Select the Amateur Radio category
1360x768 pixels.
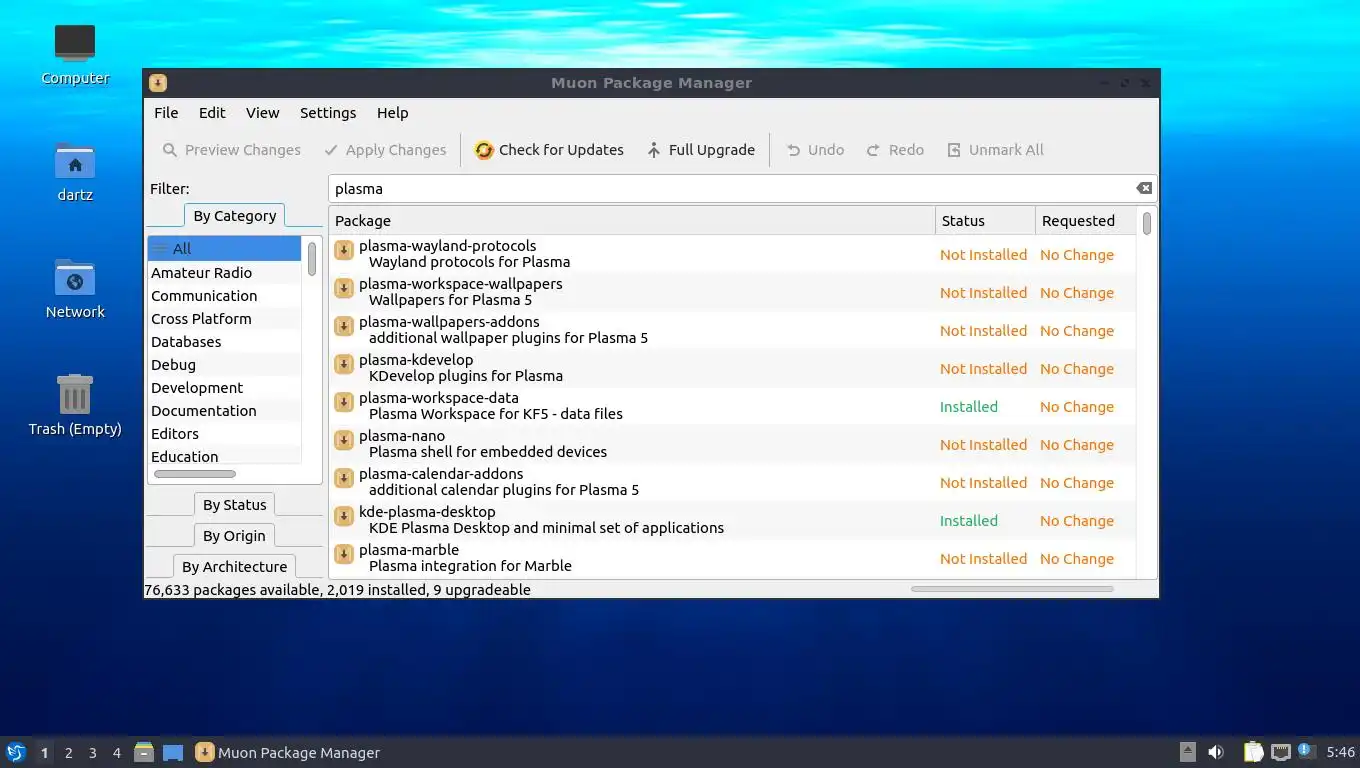coord(224,273)
